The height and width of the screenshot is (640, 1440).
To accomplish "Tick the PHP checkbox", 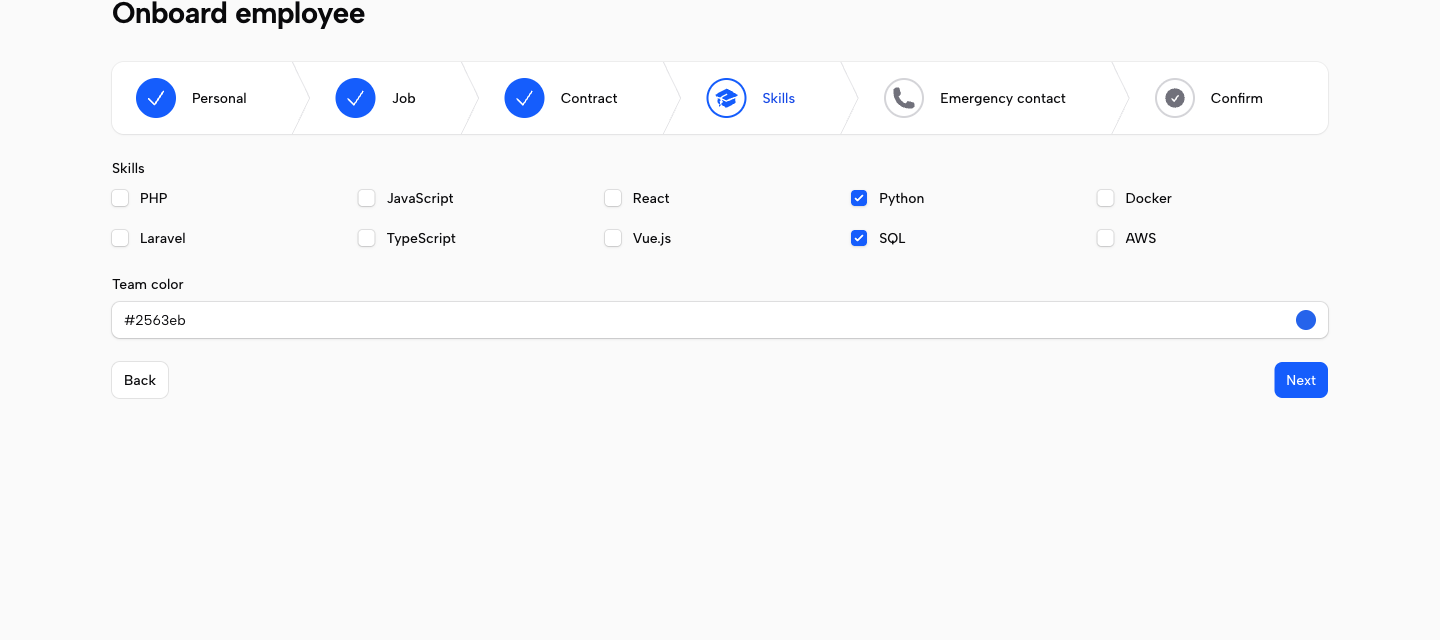I will click(120, 198).
